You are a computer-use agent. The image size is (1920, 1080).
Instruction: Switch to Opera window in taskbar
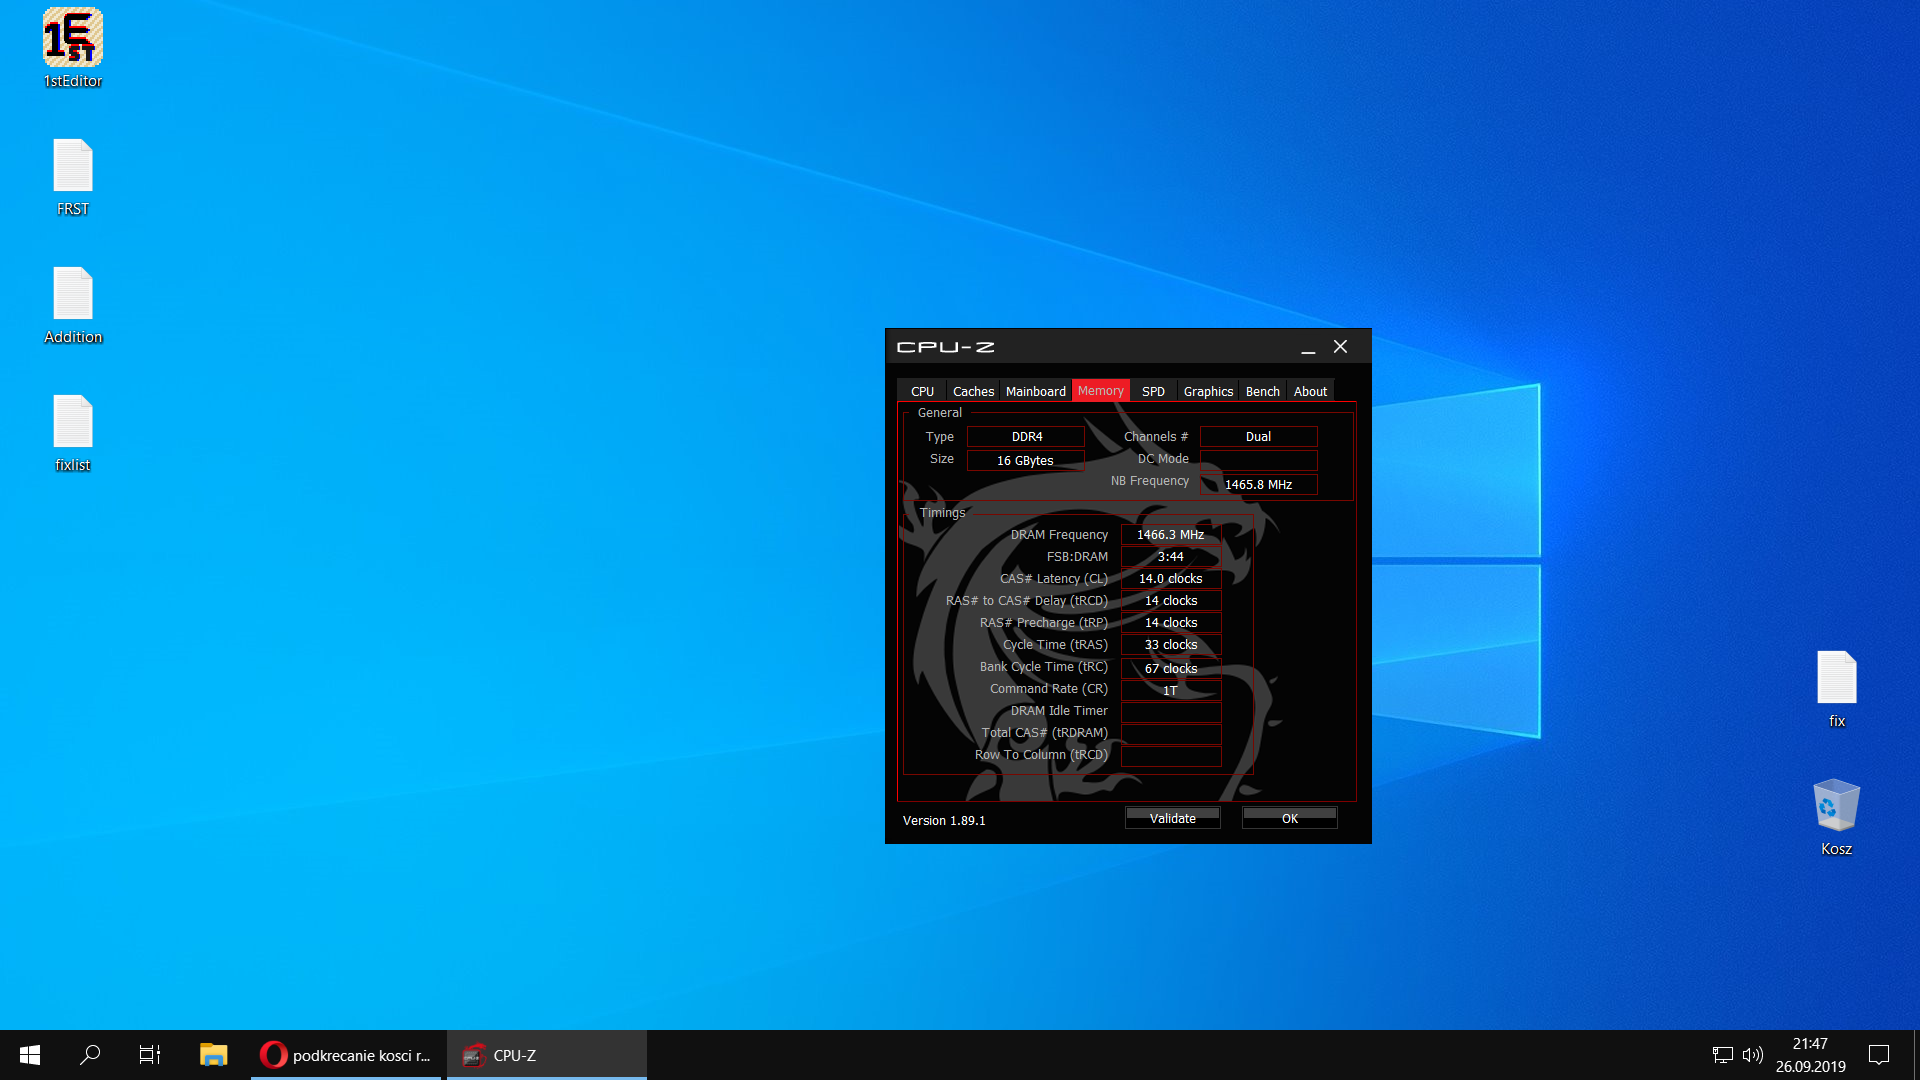[x=346, y=1055]
